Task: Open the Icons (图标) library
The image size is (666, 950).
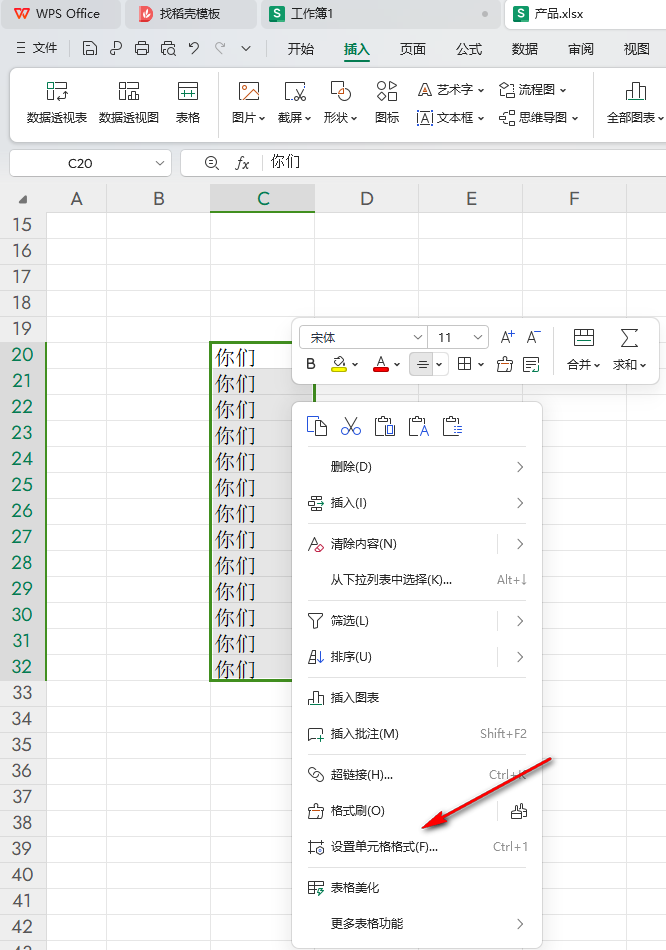Action: point(387,102)
